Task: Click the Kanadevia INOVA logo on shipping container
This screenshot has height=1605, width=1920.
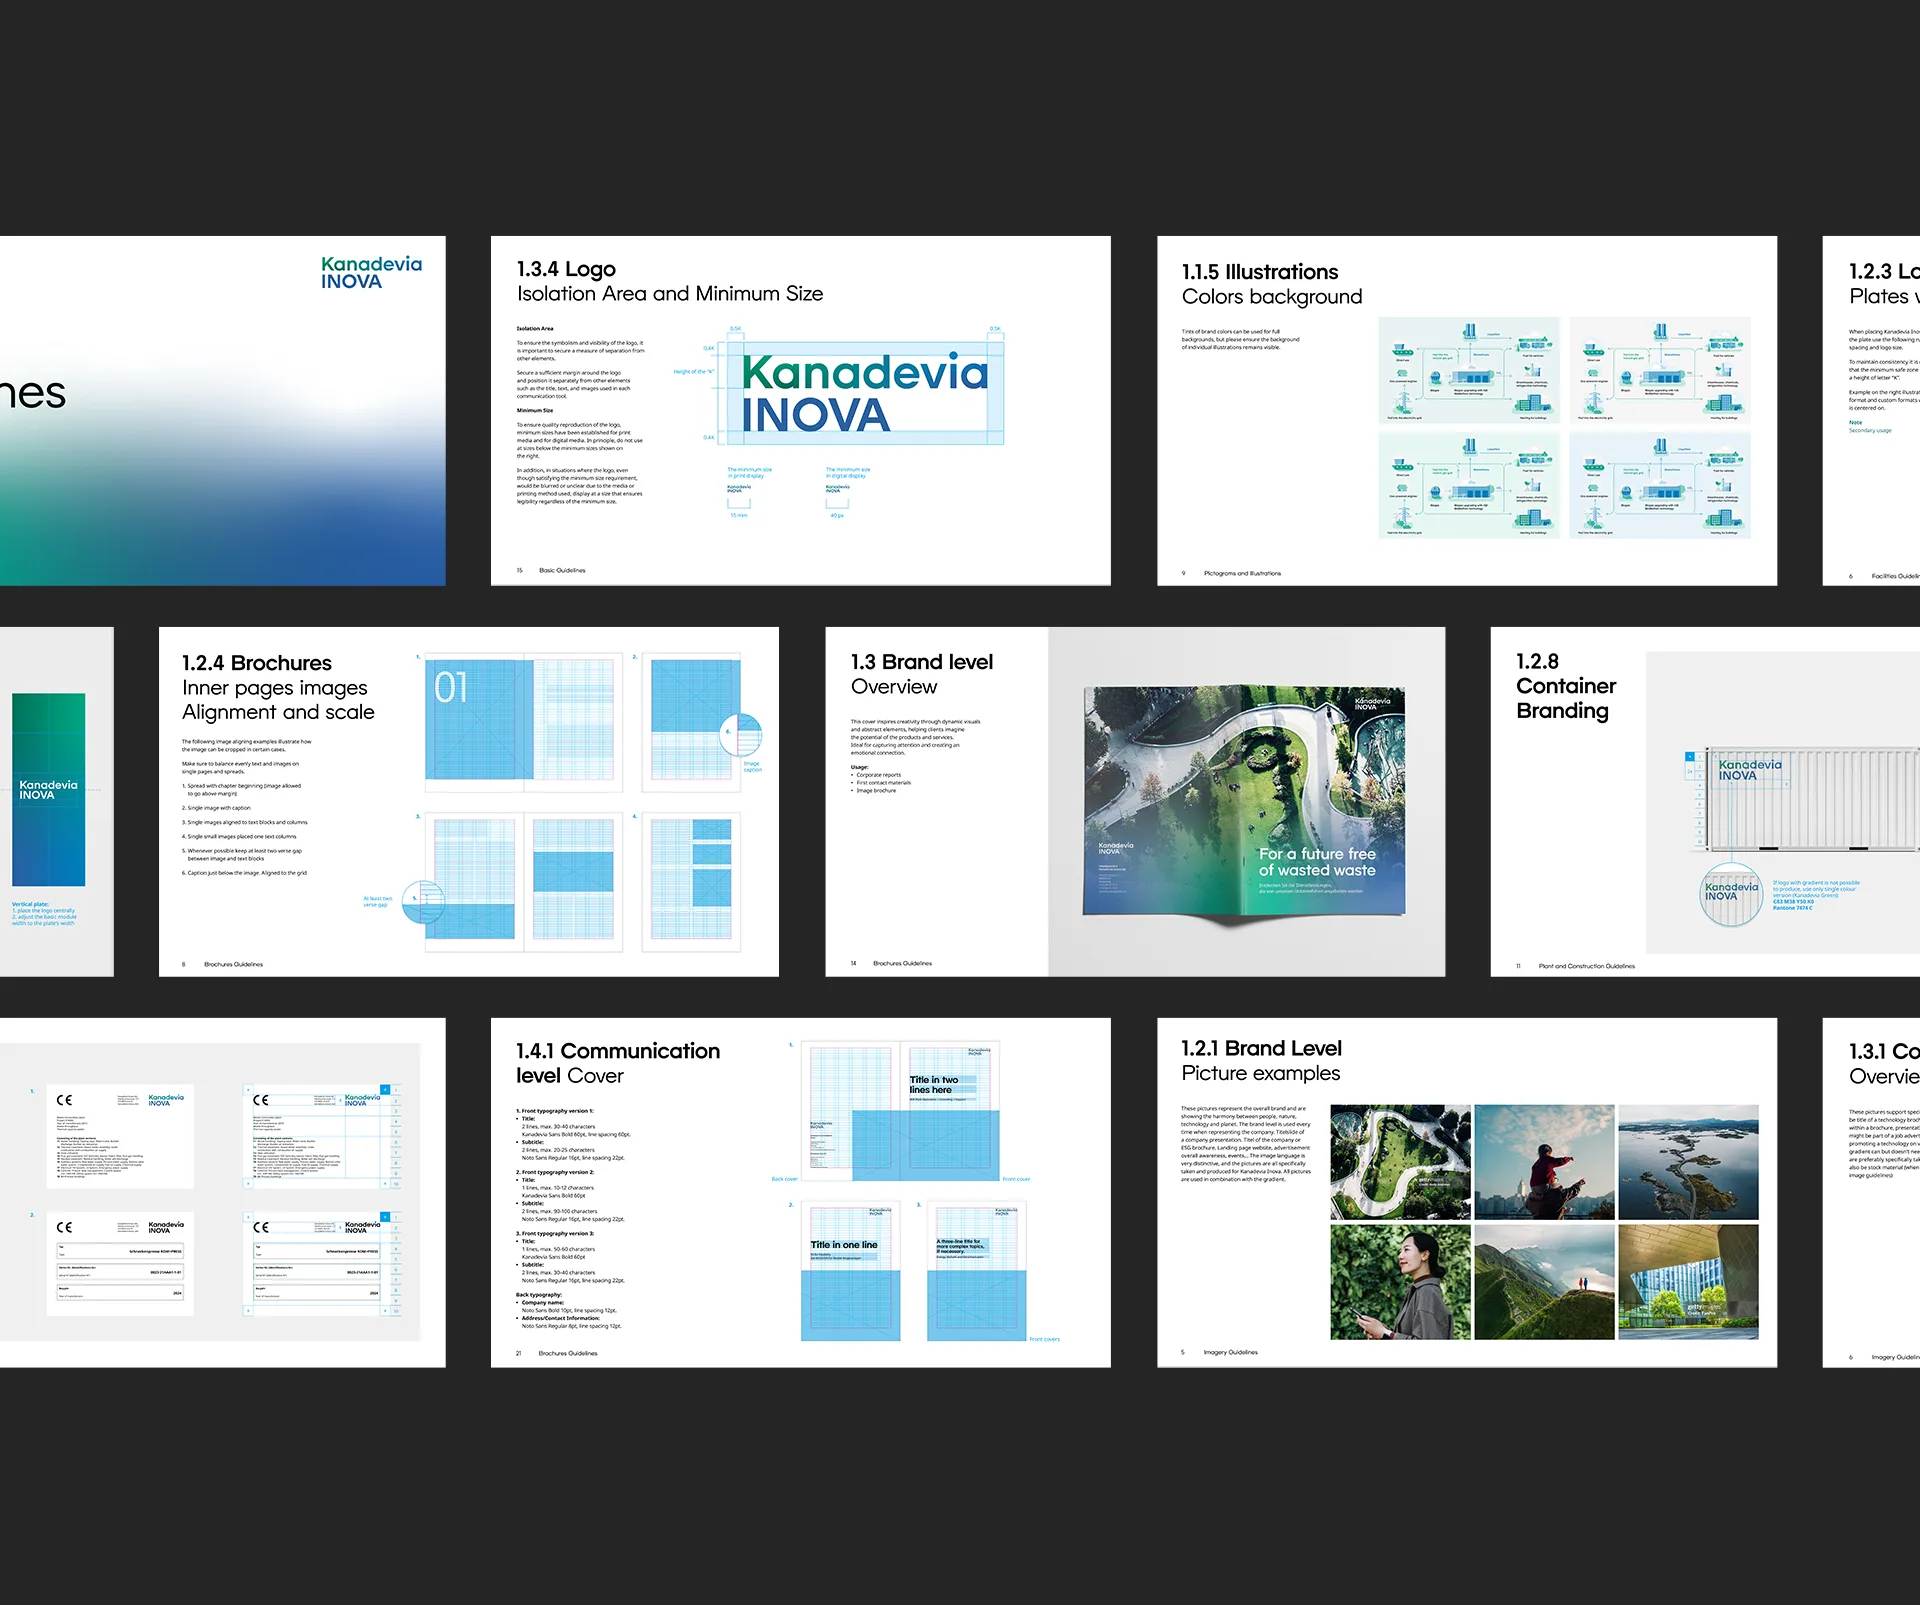Action: point(1749,770)
